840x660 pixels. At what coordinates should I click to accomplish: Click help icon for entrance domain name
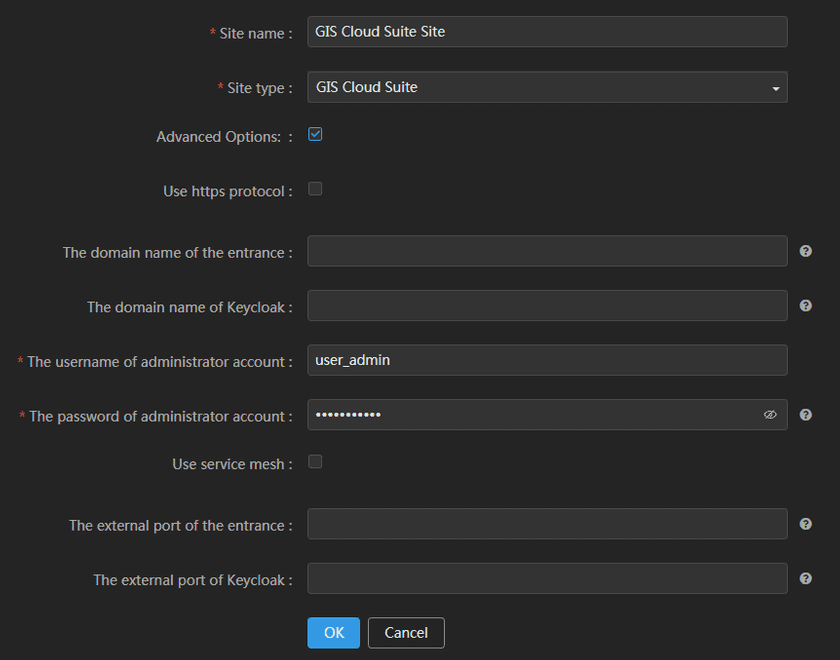tap(806, 251)
